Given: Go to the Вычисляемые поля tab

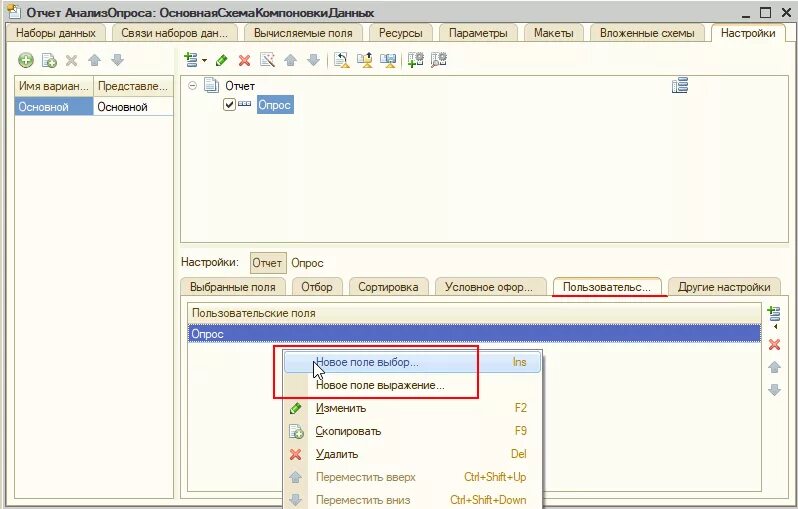Looking at the screenshot, I should coord(303,33).
